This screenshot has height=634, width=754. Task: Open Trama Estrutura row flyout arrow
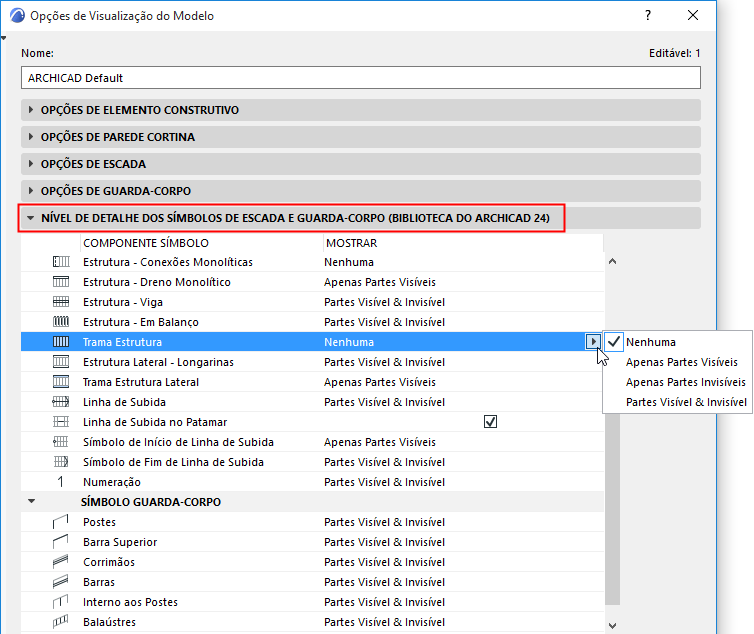click(593, 342)
